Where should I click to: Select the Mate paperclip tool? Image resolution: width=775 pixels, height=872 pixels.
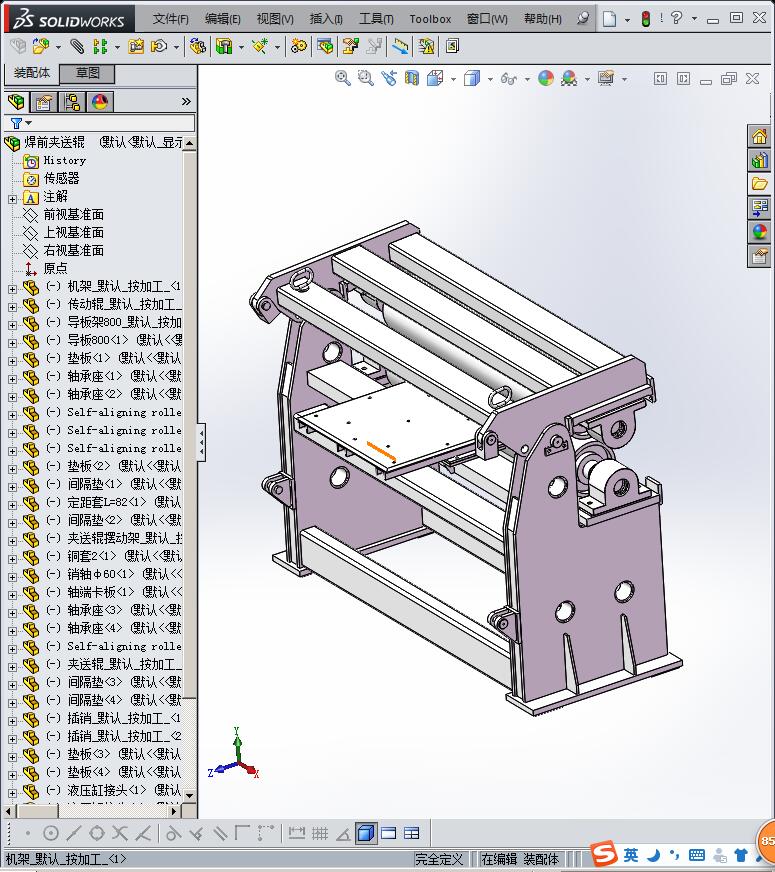point(77,47)
